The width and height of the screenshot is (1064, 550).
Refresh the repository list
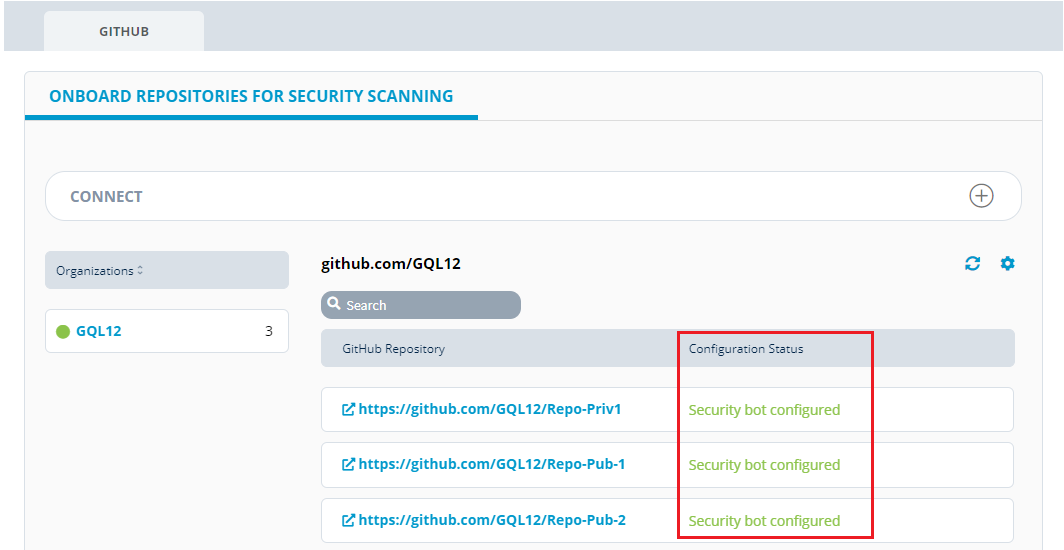click(x=972, y=263)
